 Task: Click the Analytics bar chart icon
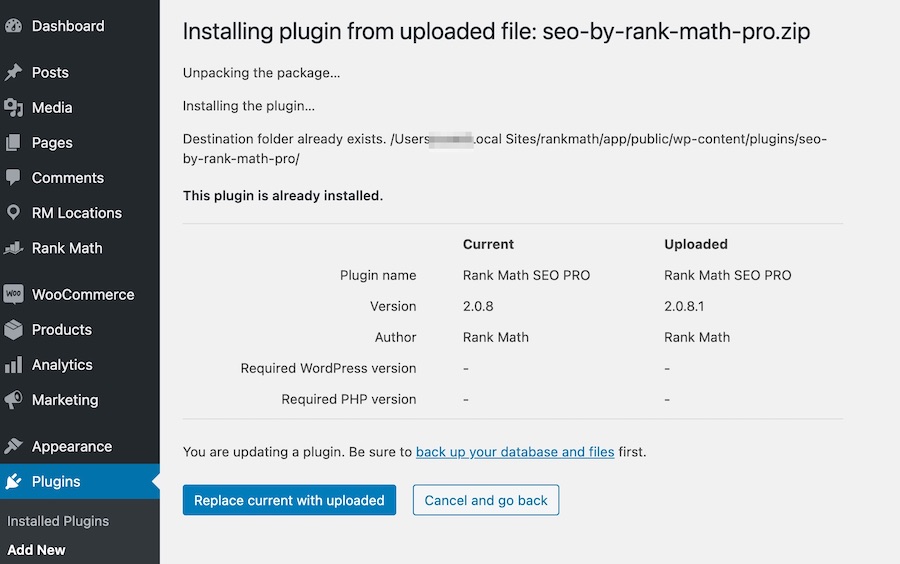point(13,365)
